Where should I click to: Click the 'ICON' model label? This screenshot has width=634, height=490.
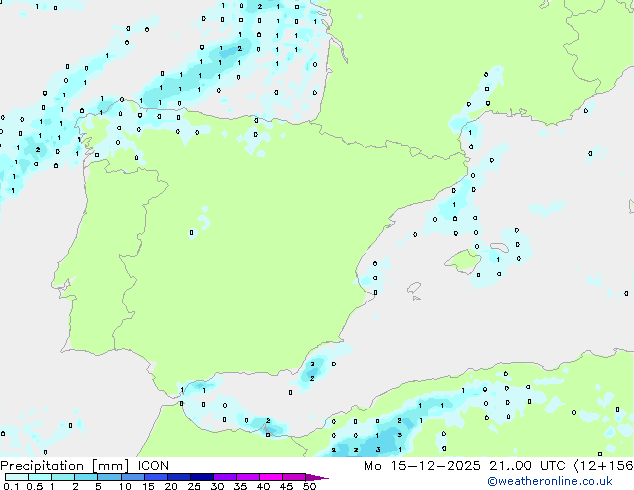tap(153, 466)
